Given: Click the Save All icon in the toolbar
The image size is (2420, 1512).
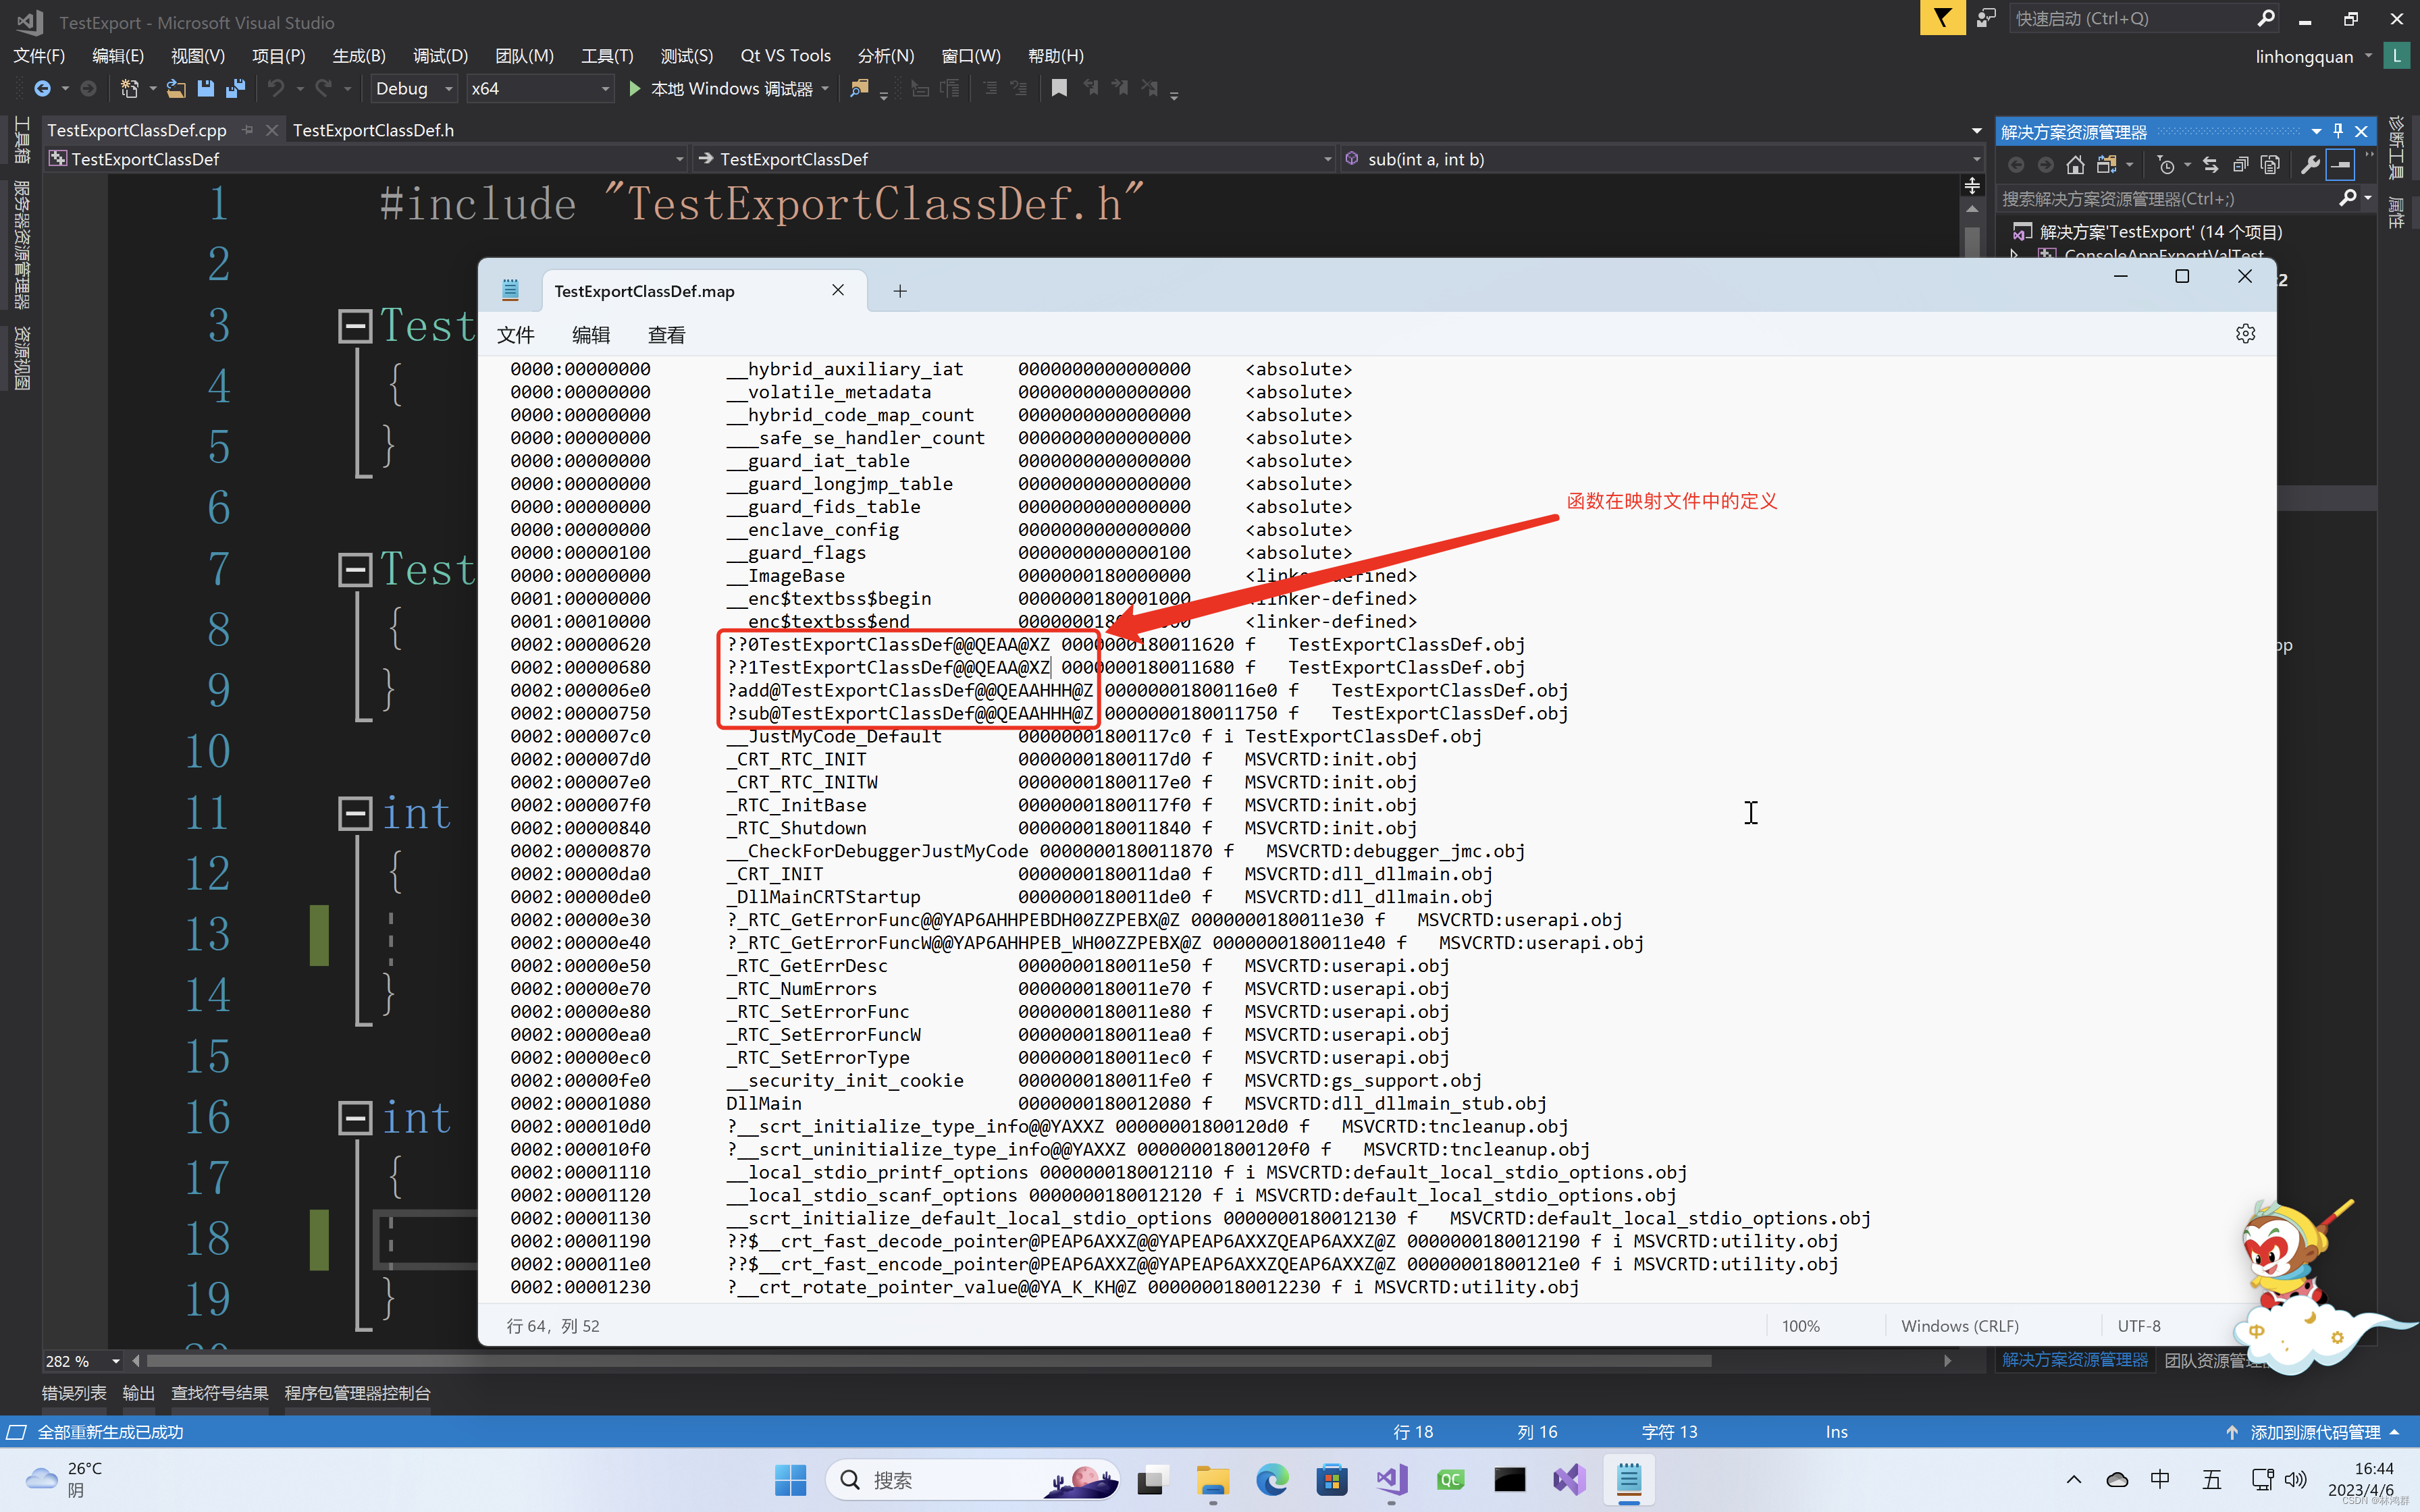Looking at the screenshot, I should 236,88.
